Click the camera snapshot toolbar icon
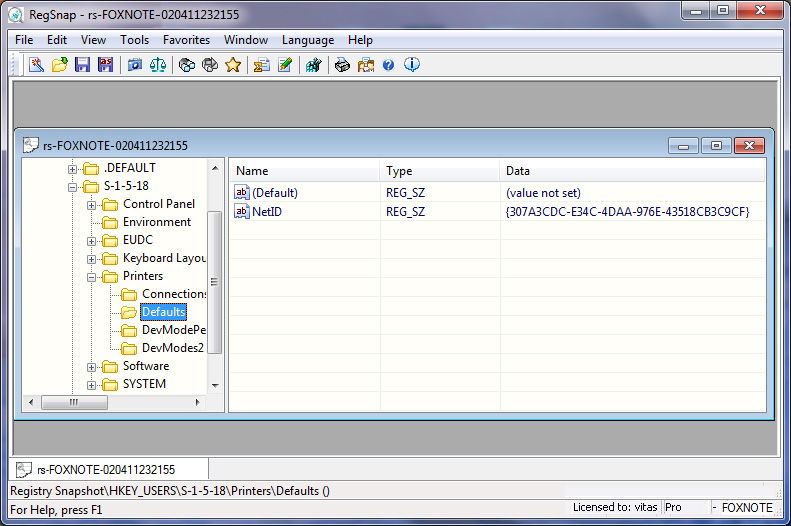The height and width of the screenshot is (526, 791). tap(135, 65)
